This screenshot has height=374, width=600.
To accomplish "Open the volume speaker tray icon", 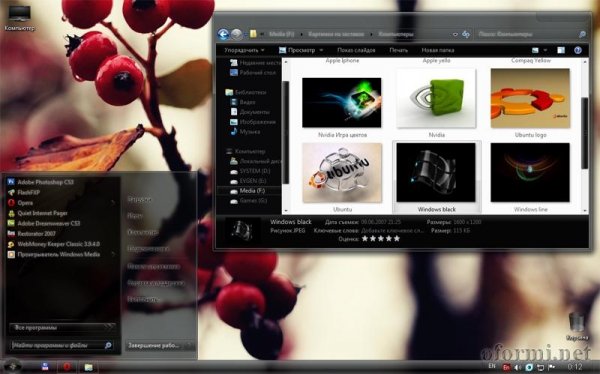I will [518, 367].
